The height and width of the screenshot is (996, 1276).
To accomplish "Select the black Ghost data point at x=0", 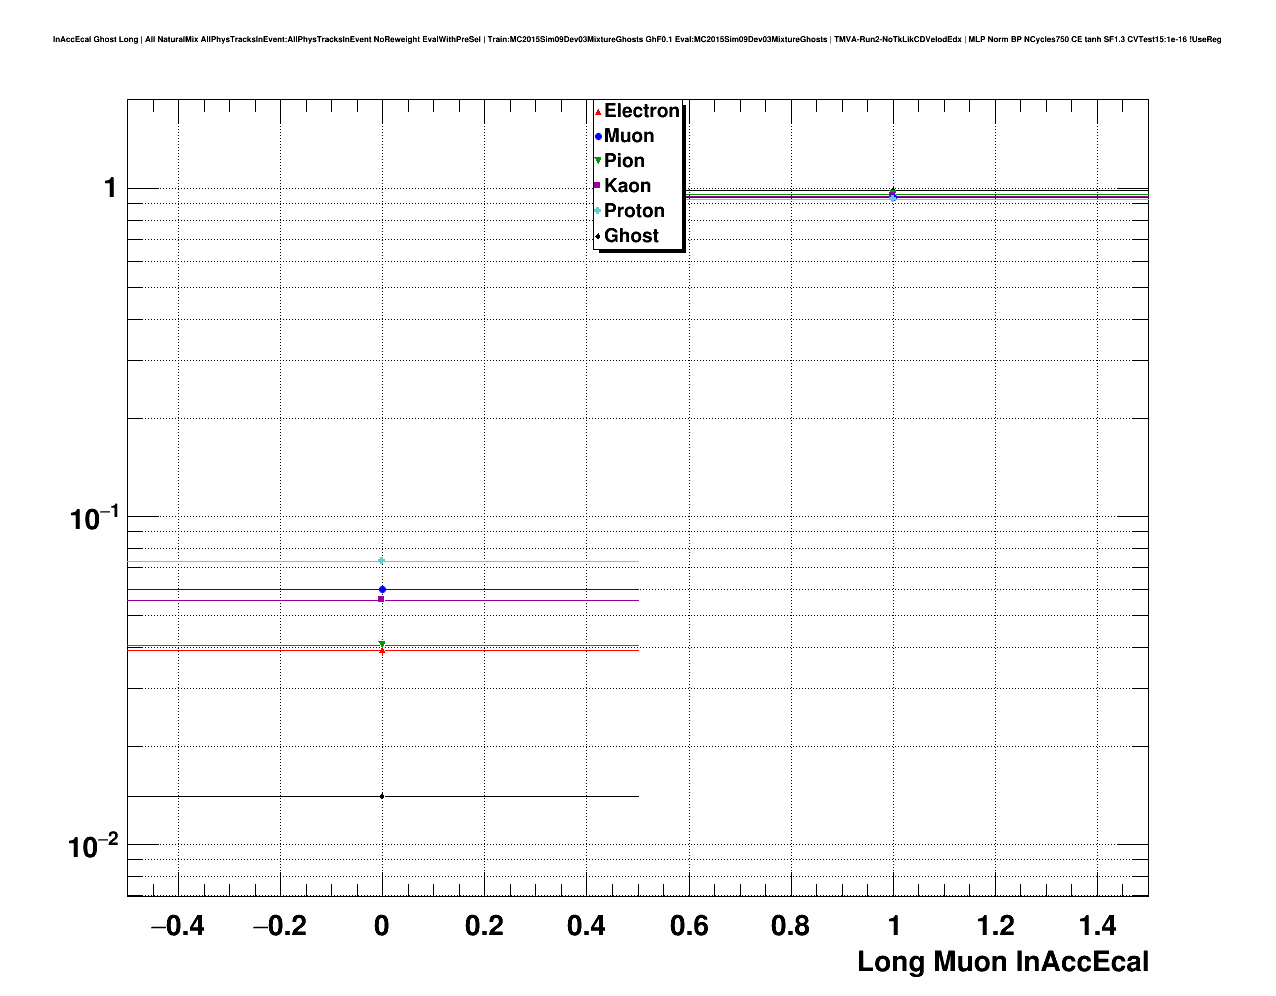I will (x=382, y=796).
